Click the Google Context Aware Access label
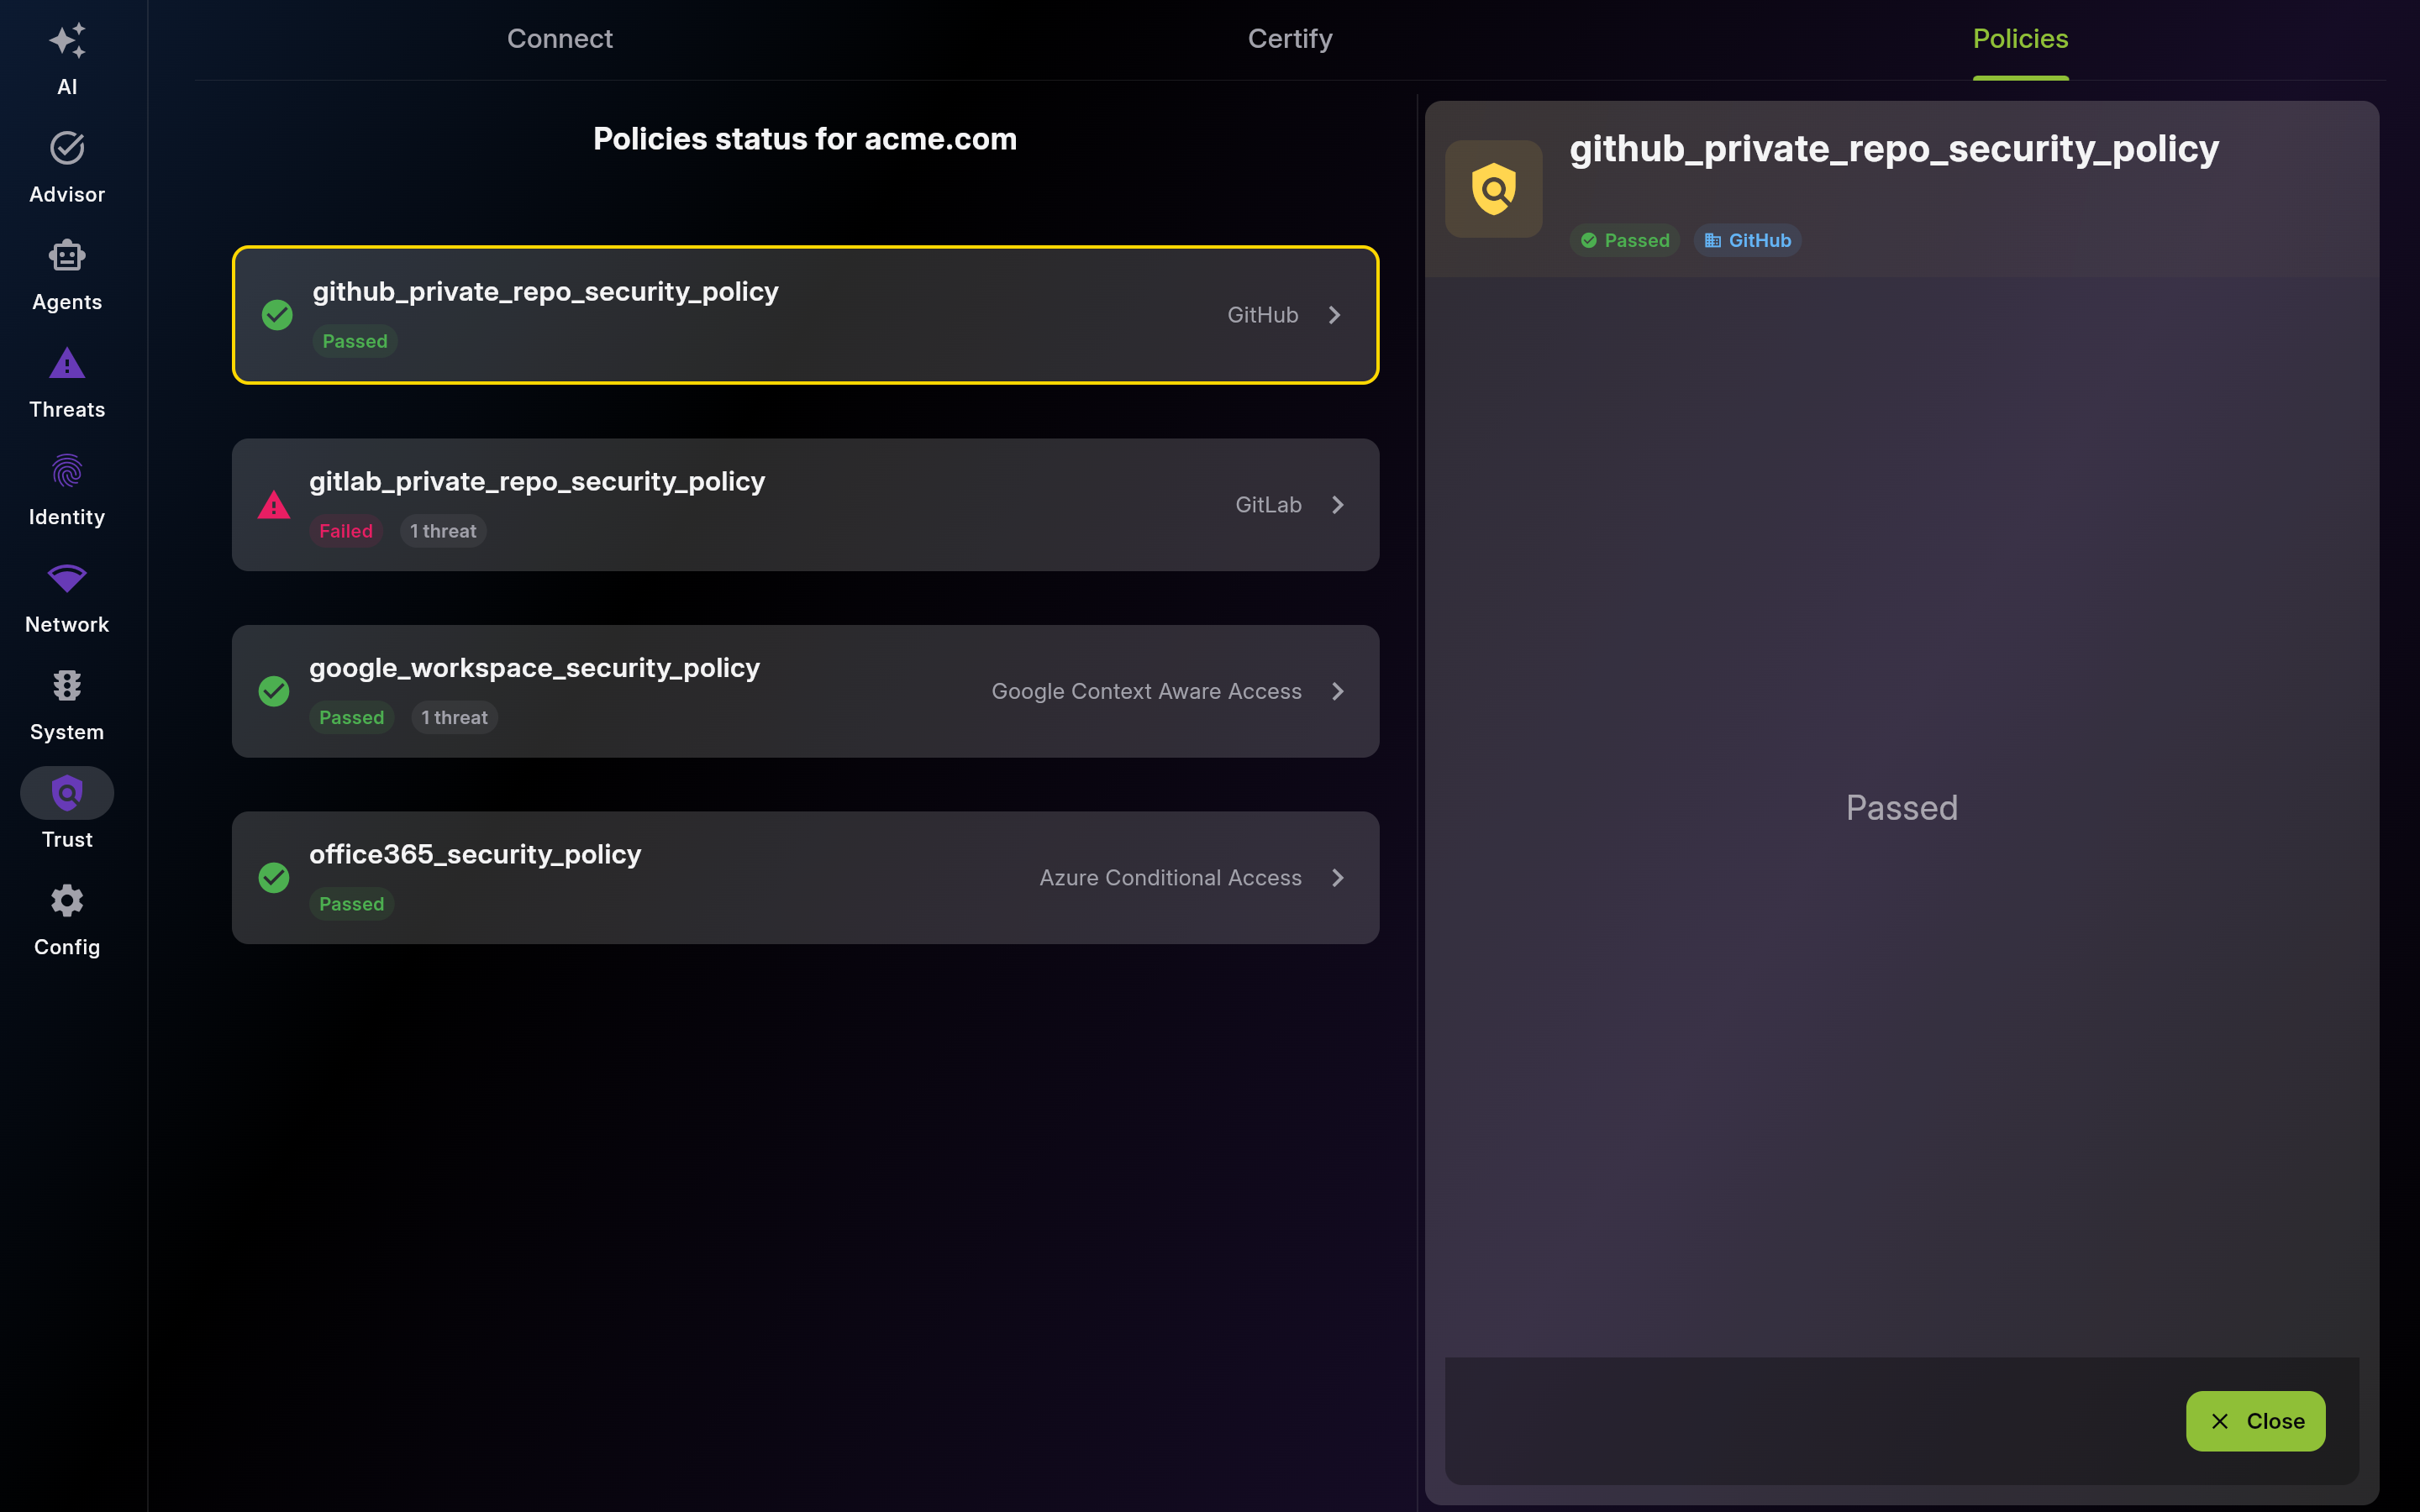 click(x=1146, y=691)
